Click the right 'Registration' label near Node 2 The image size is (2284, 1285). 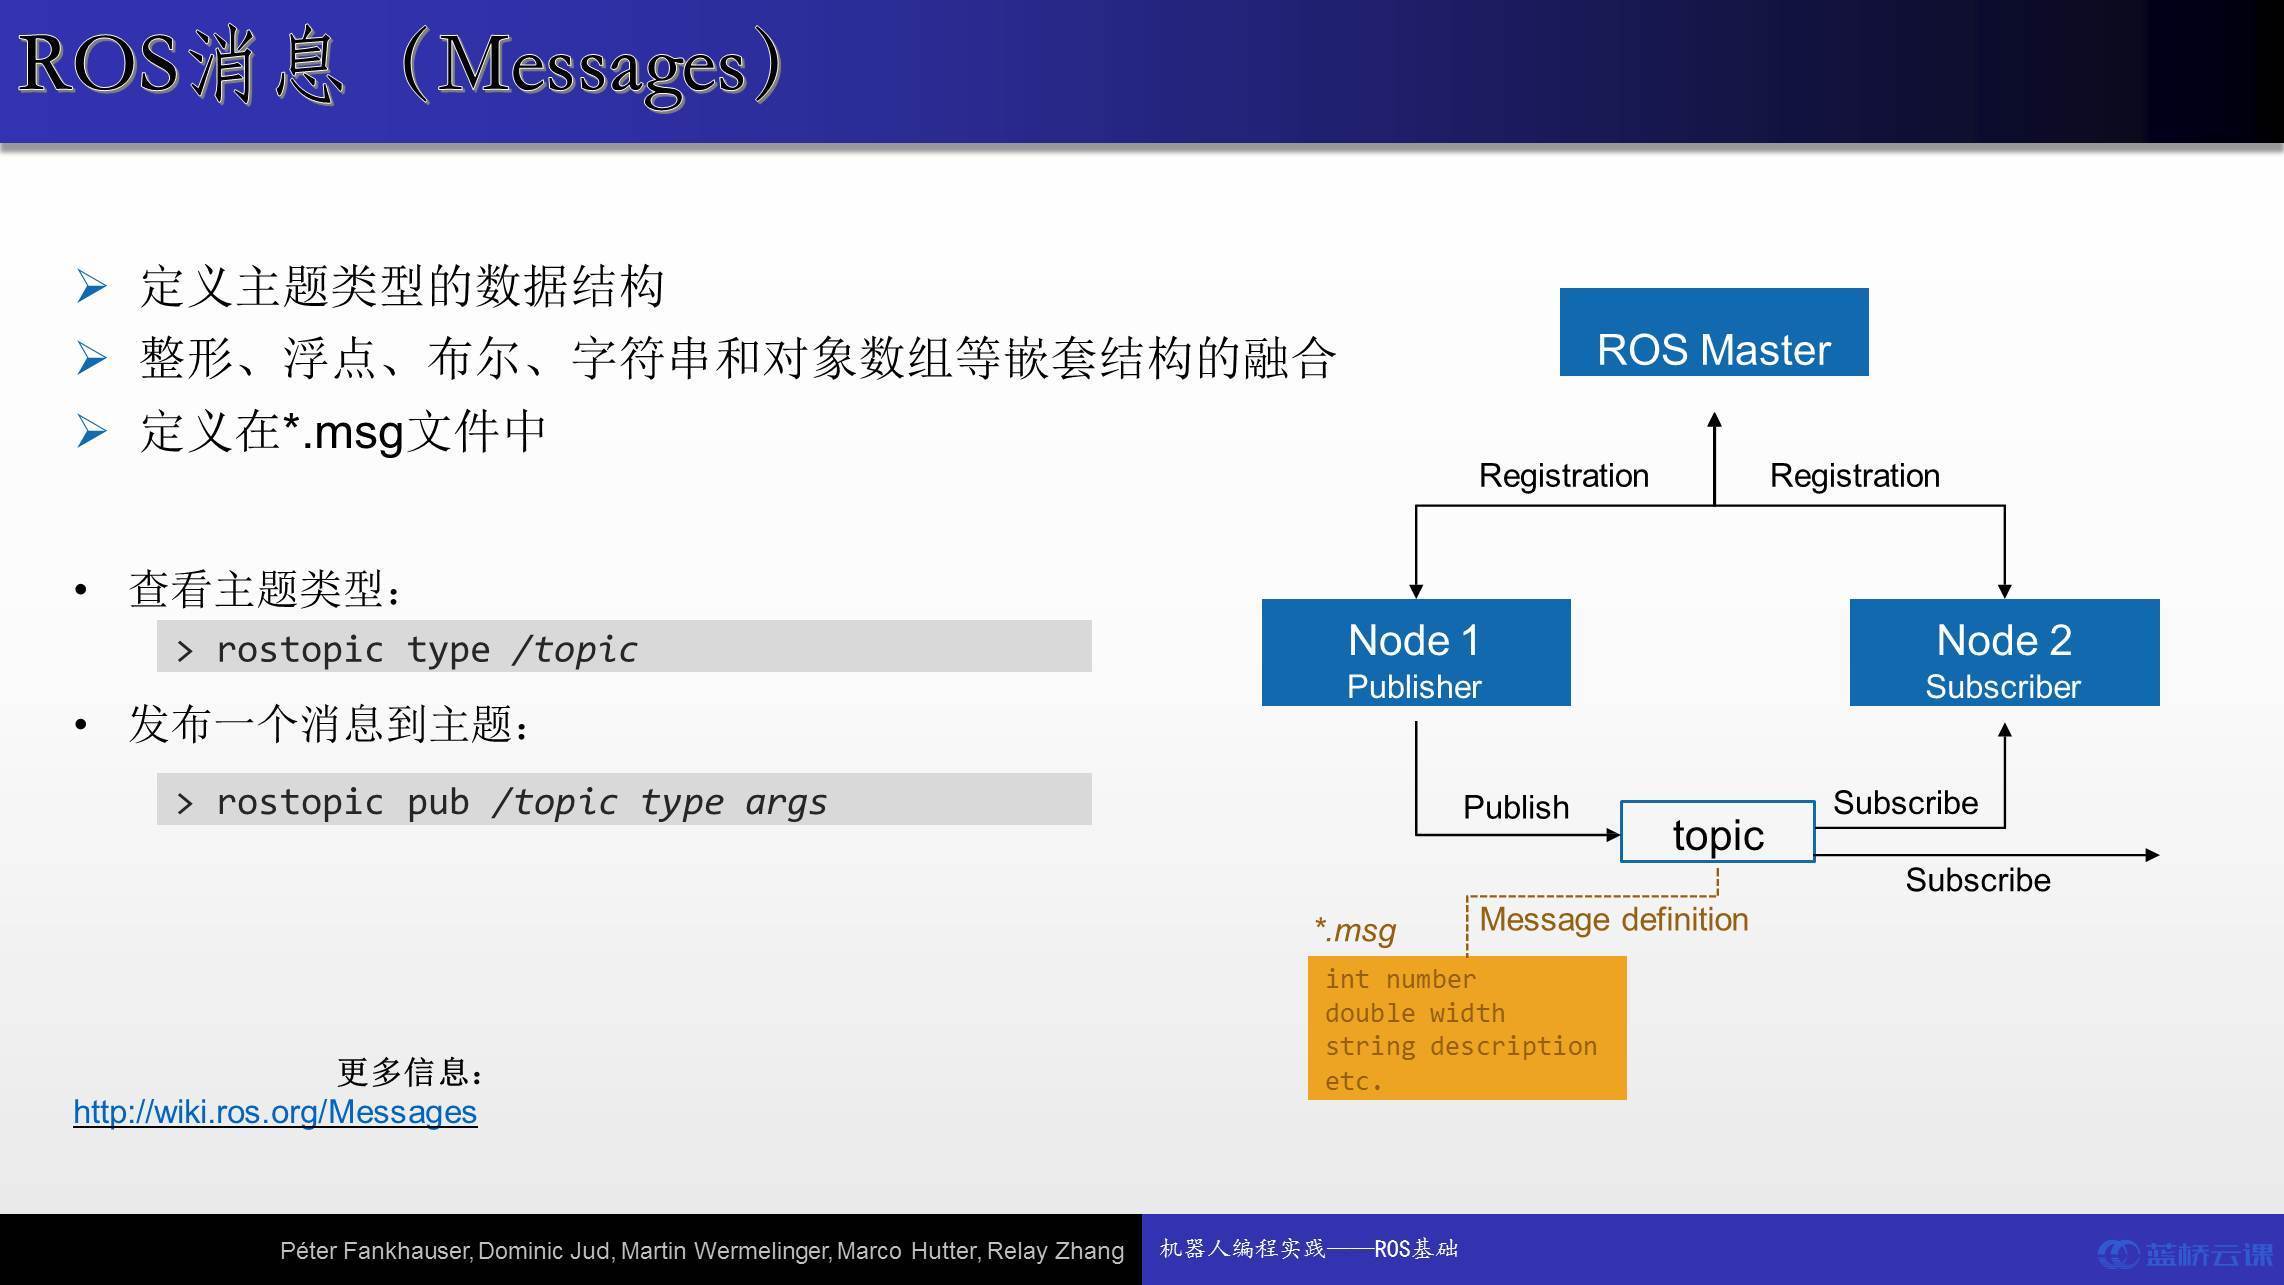1855,475
